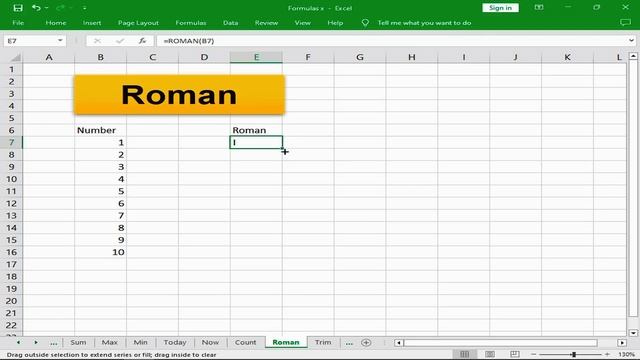Click the orange Roman title banner

[x=179, y=95]
